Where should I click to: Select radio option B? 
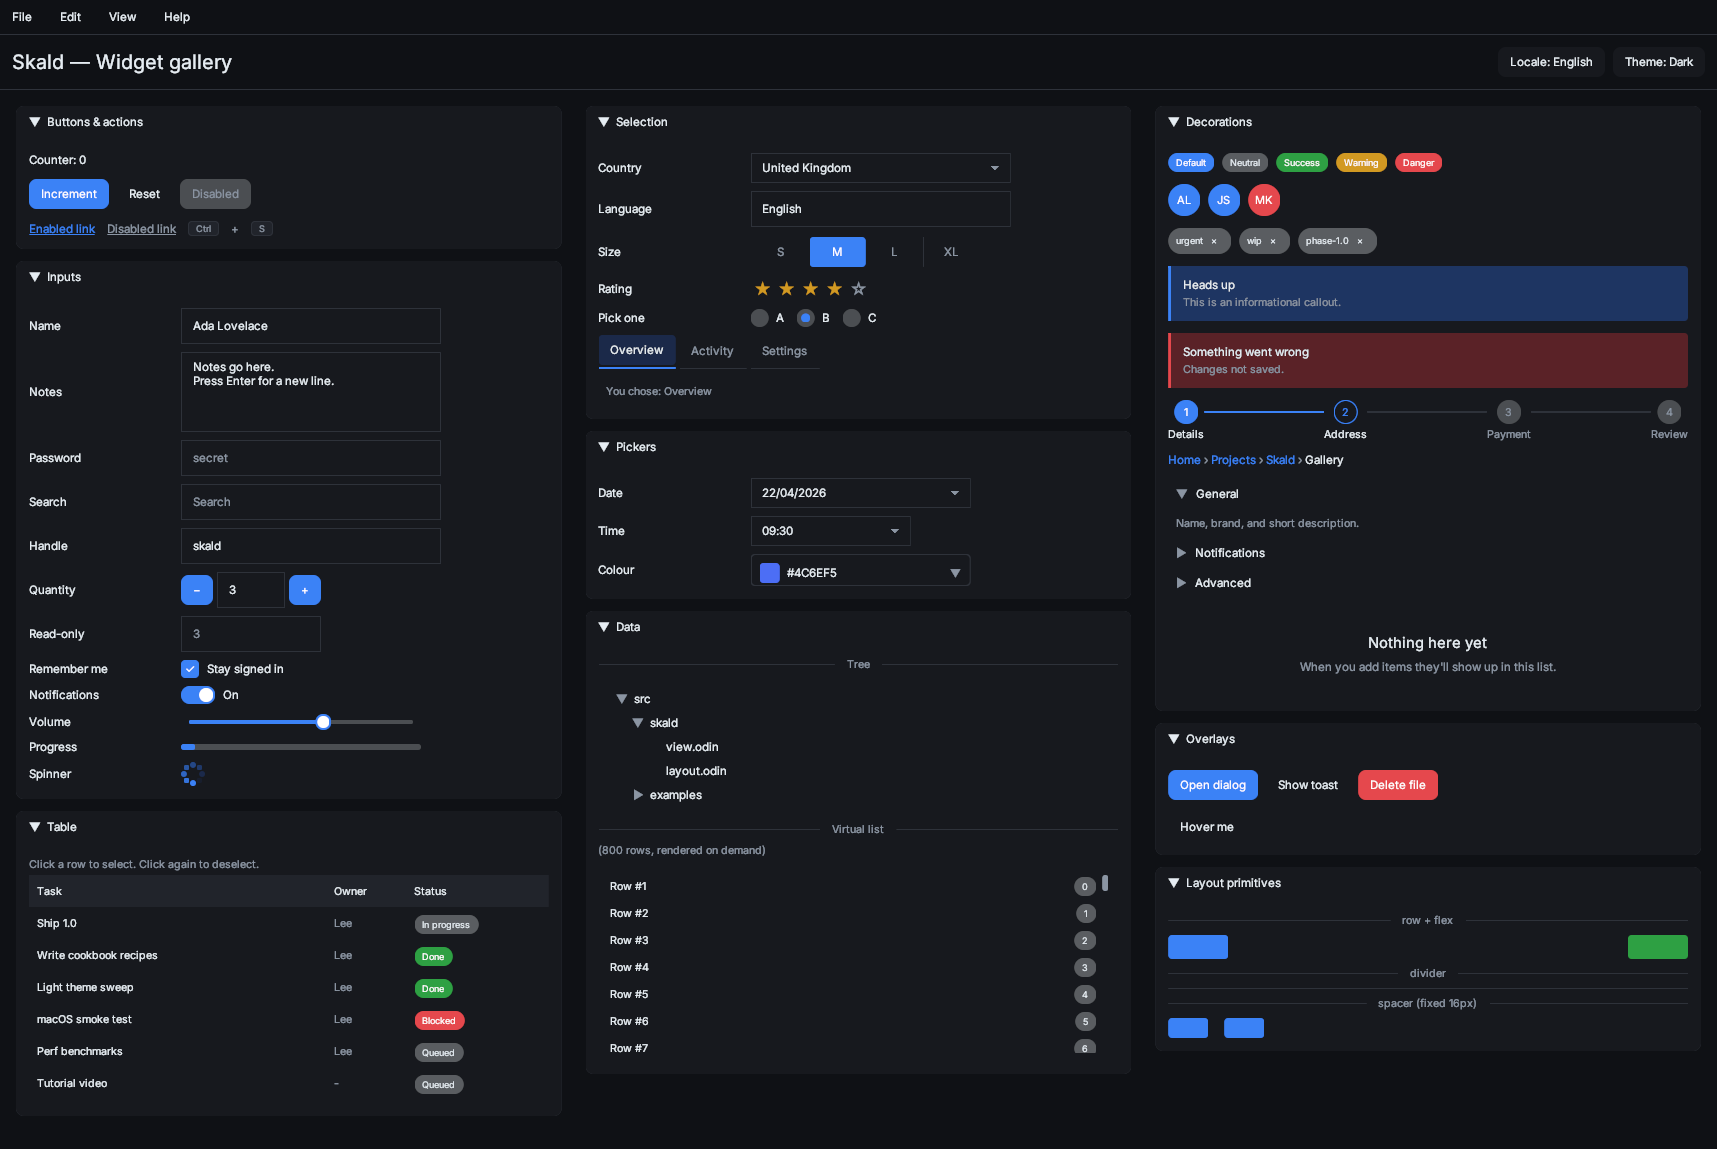point(806,318)
